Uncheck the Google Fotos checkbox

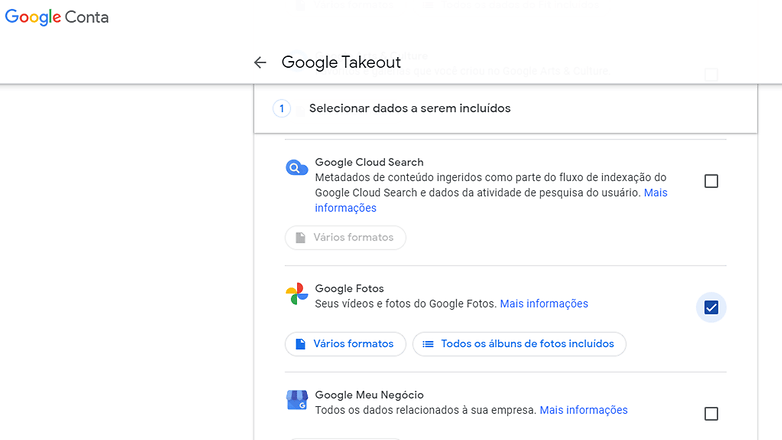[711, 307]
